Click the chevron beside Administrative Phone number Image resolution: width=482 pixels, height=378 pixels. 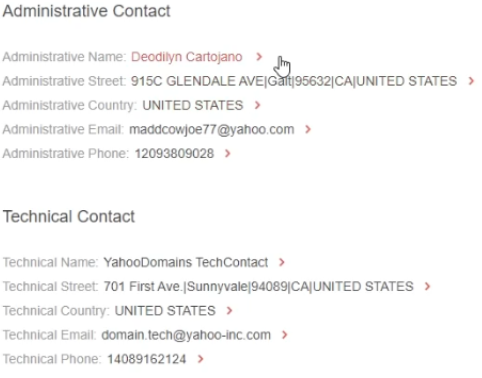[227, 154]
